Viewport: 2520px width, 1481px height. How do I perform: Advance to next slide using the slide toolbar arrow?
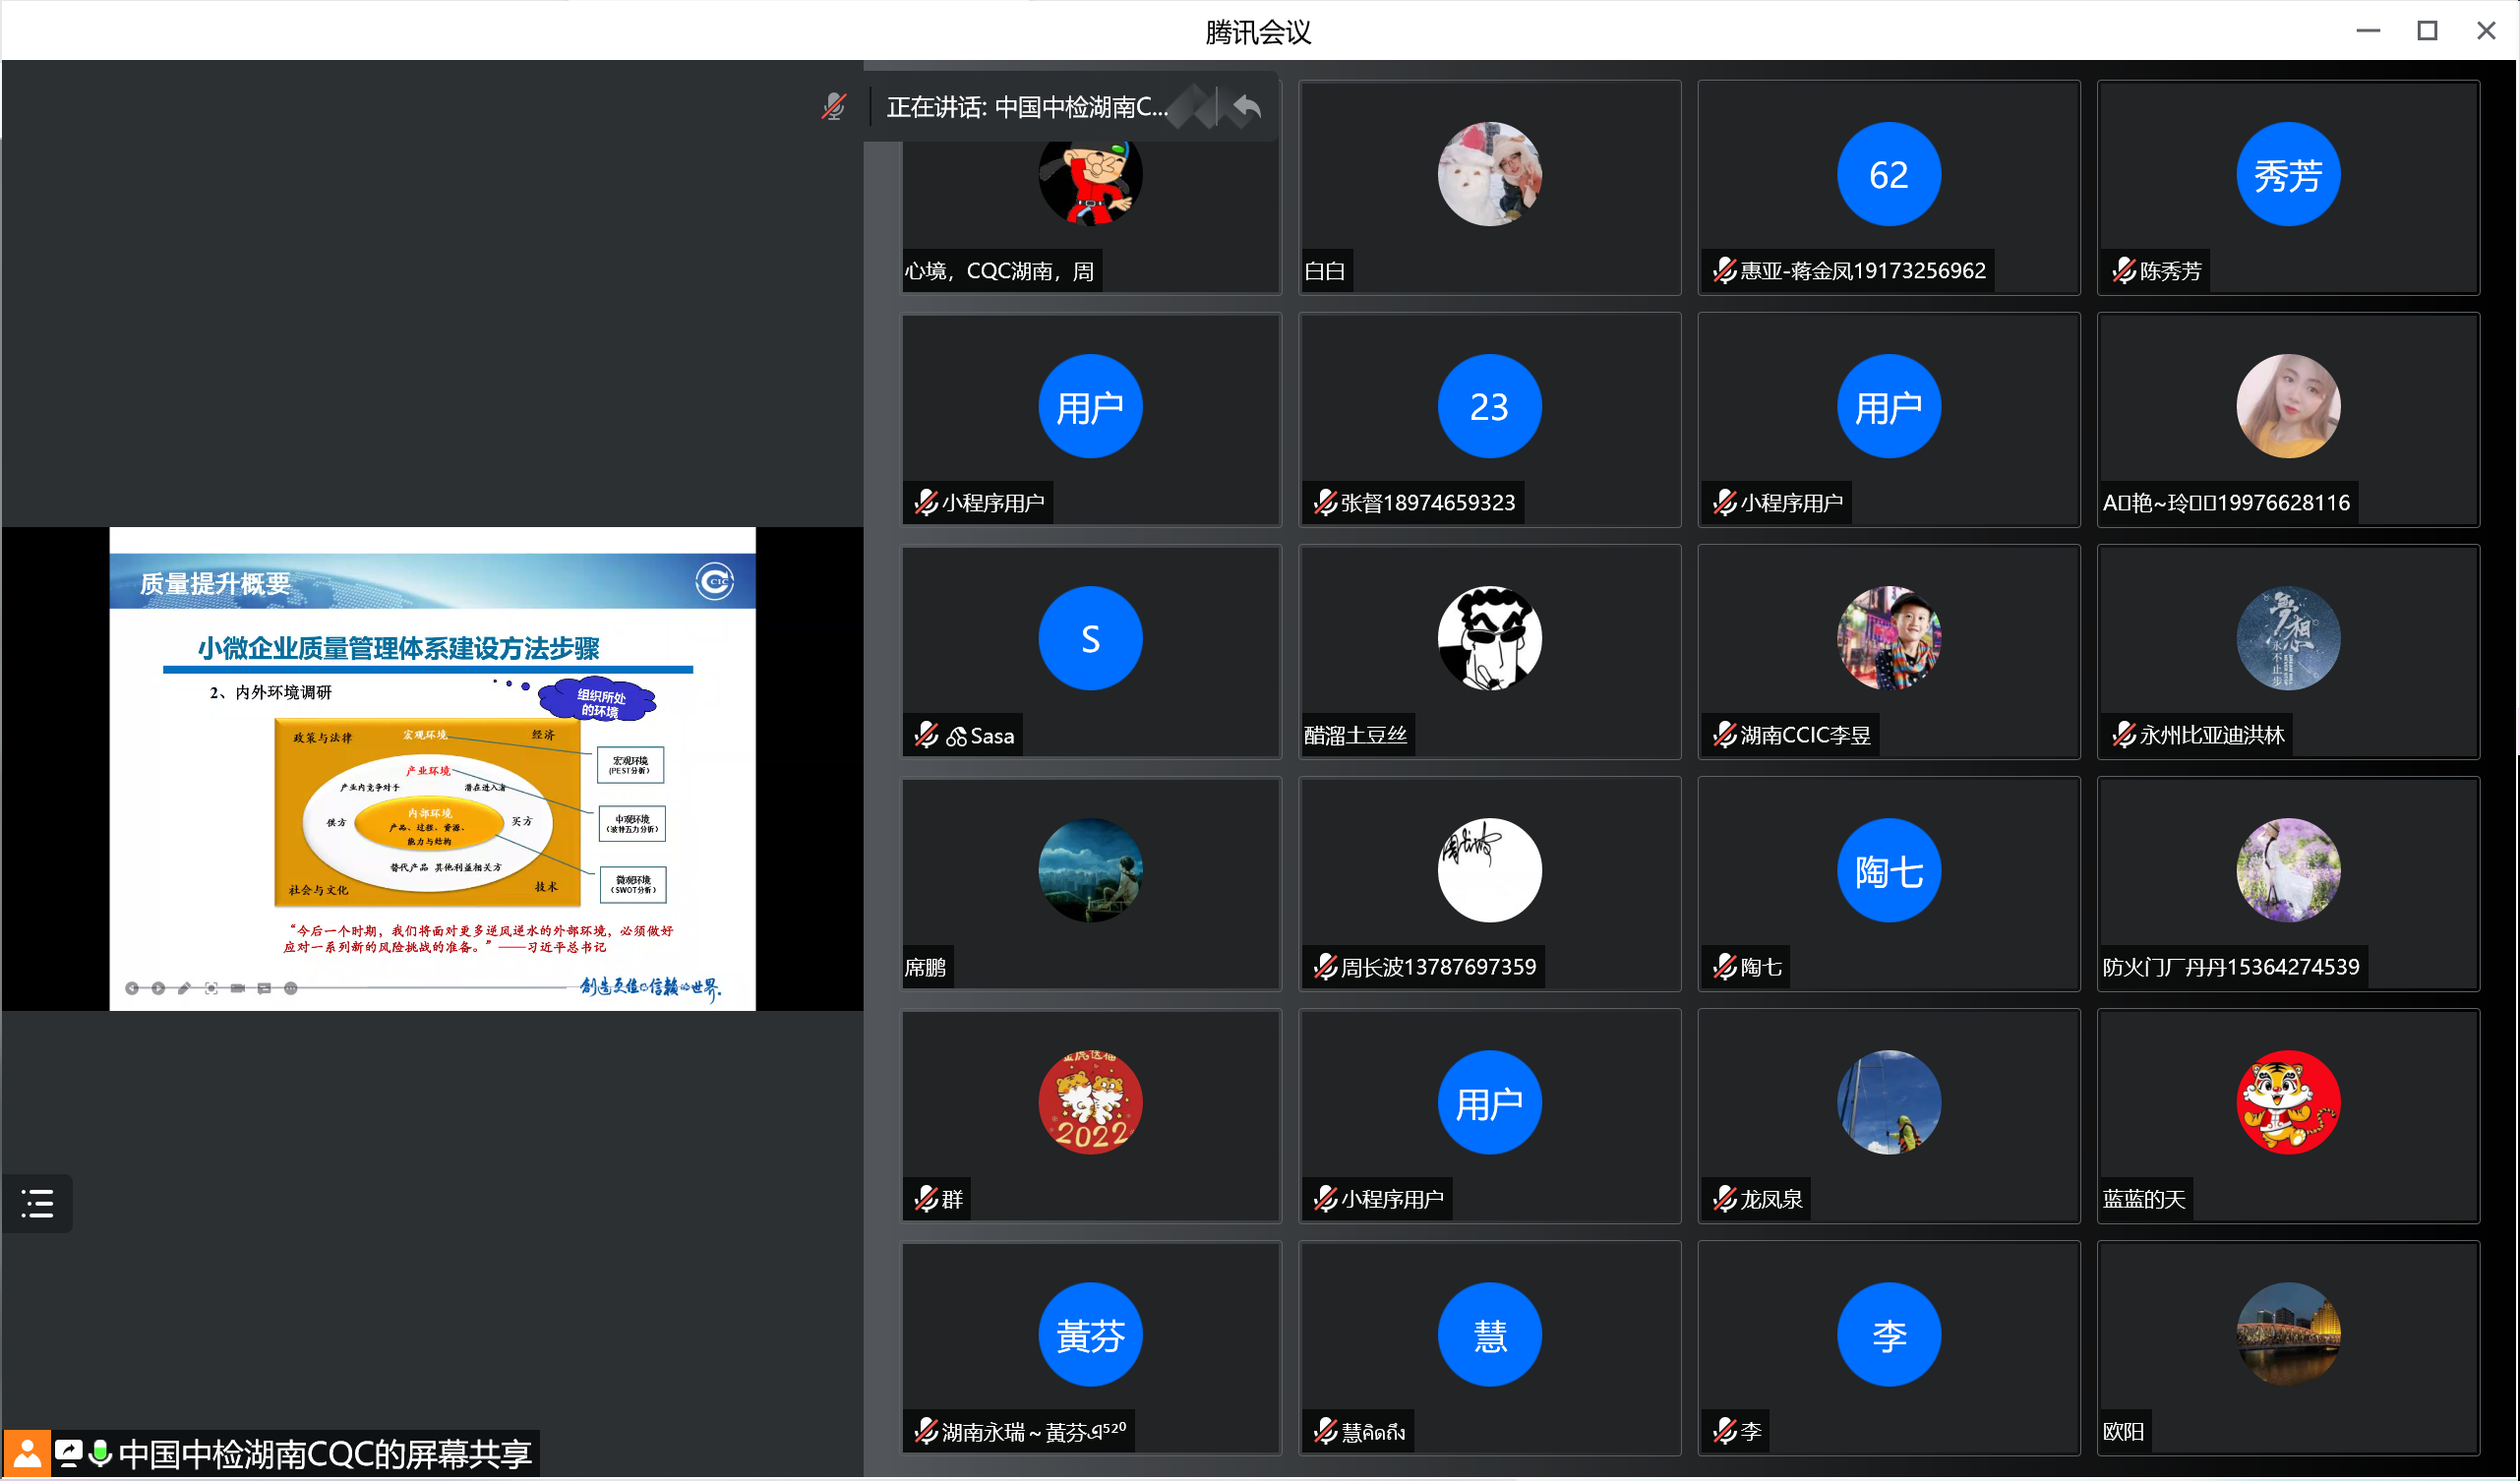point(158,989)
